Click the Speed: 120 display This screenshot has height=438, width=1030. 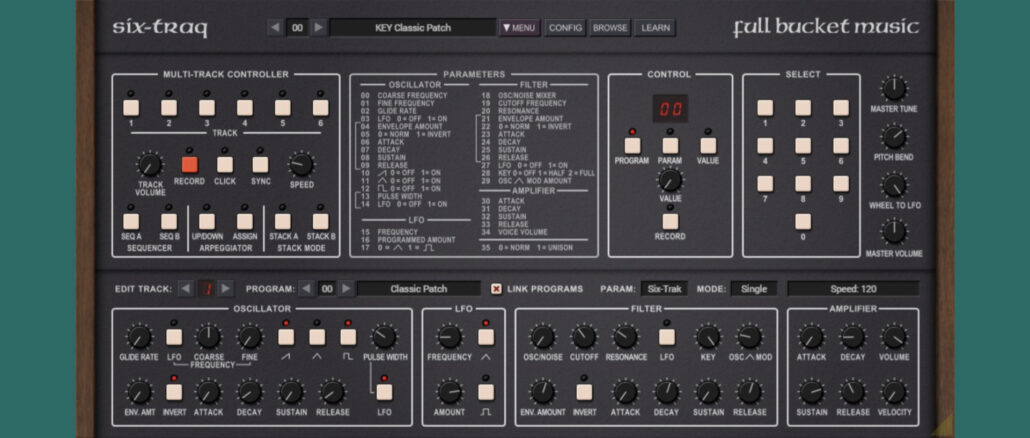pyautogui.click(x=853, y=288)
